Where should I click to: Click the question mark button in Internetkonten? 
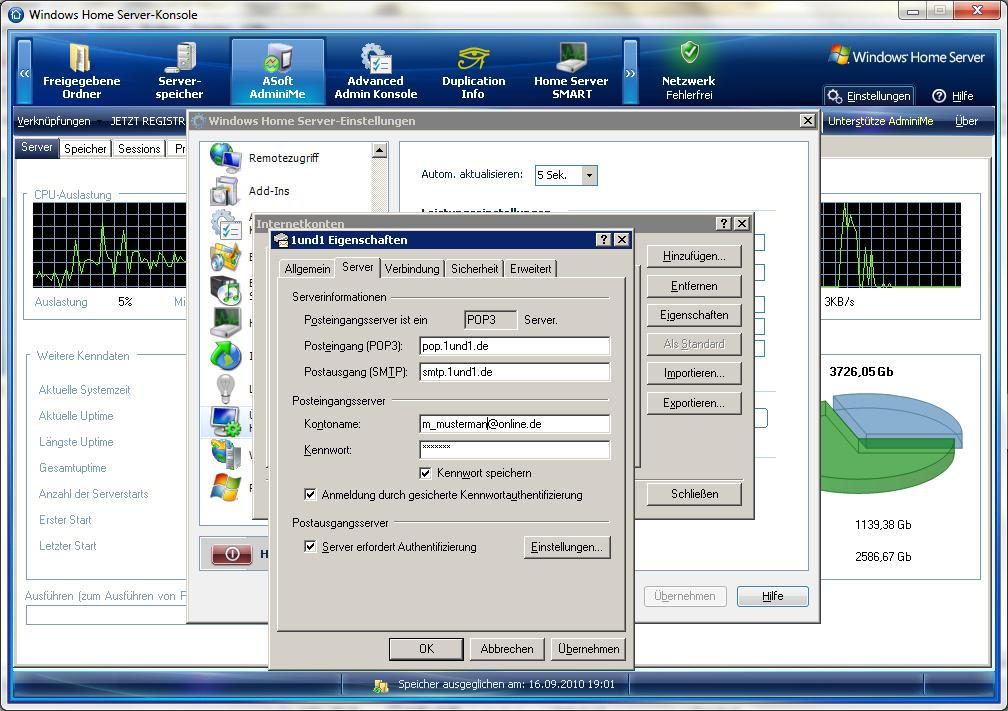pos(724,223)
